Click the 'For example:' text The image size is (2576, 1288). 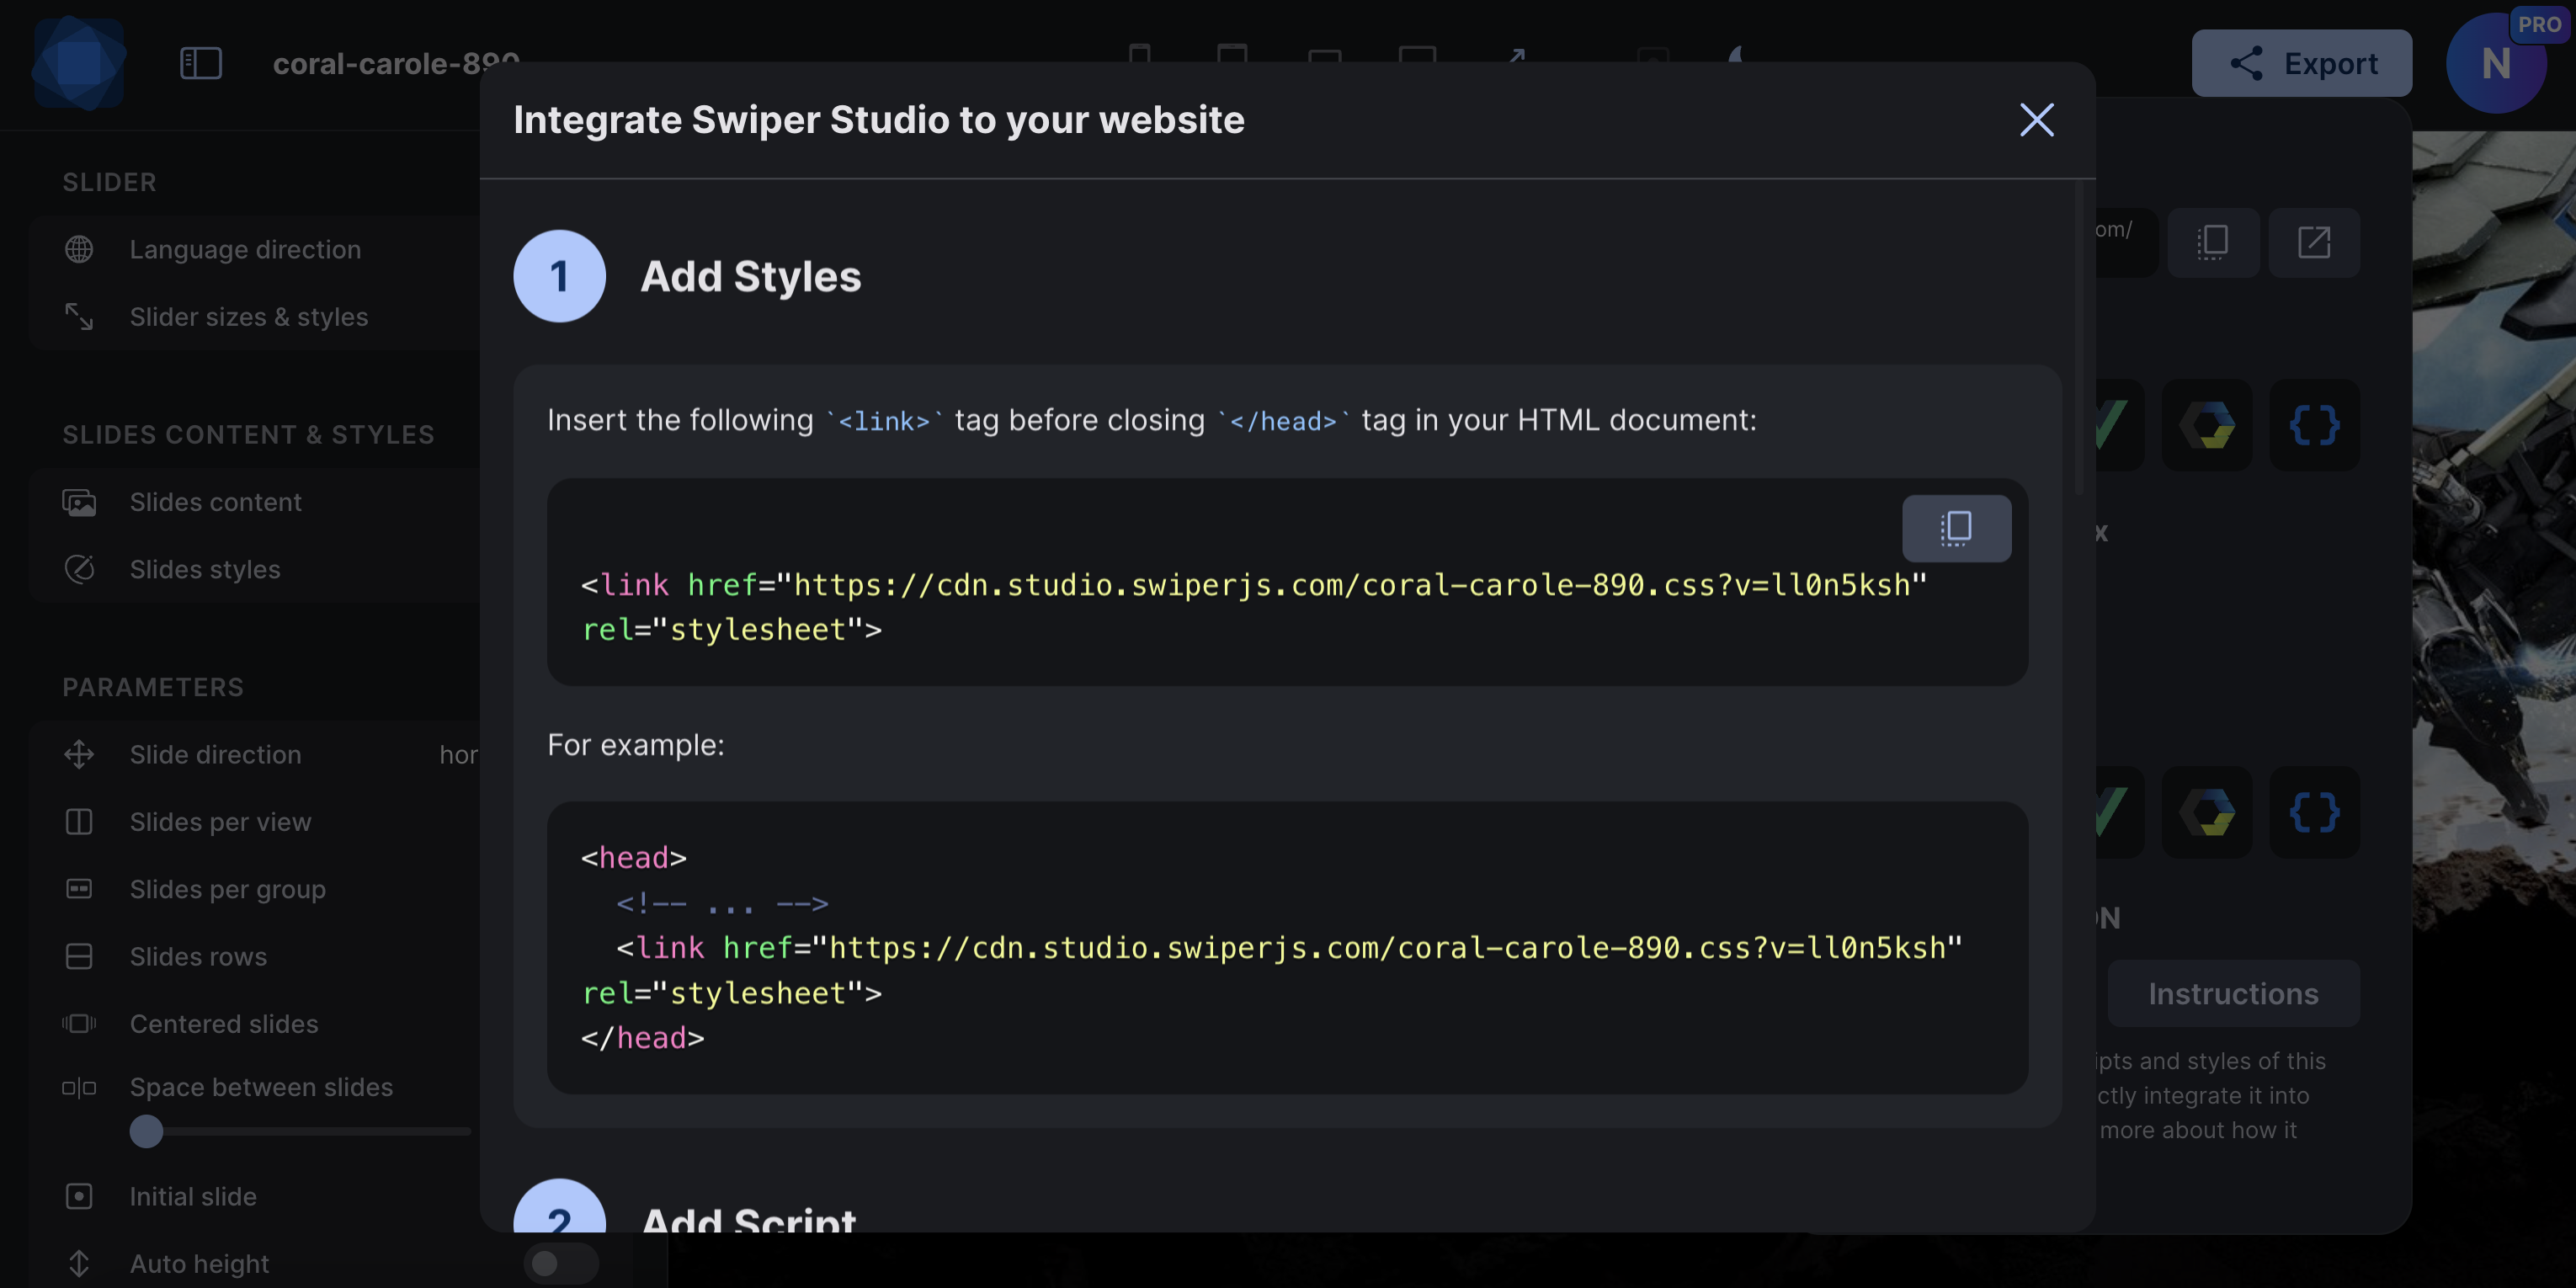(636, 745)
